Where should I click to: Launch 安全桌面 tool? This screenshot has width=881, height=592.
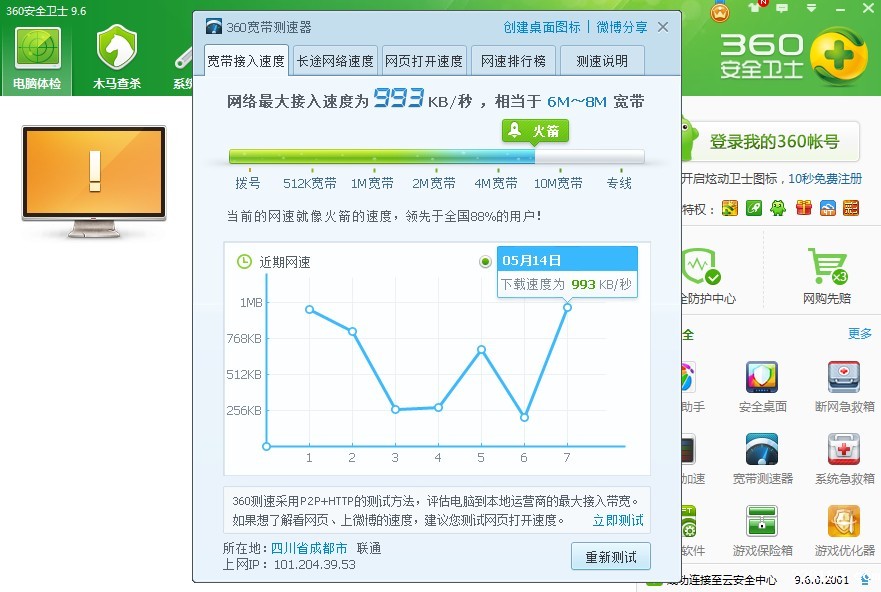click(762, 380)
